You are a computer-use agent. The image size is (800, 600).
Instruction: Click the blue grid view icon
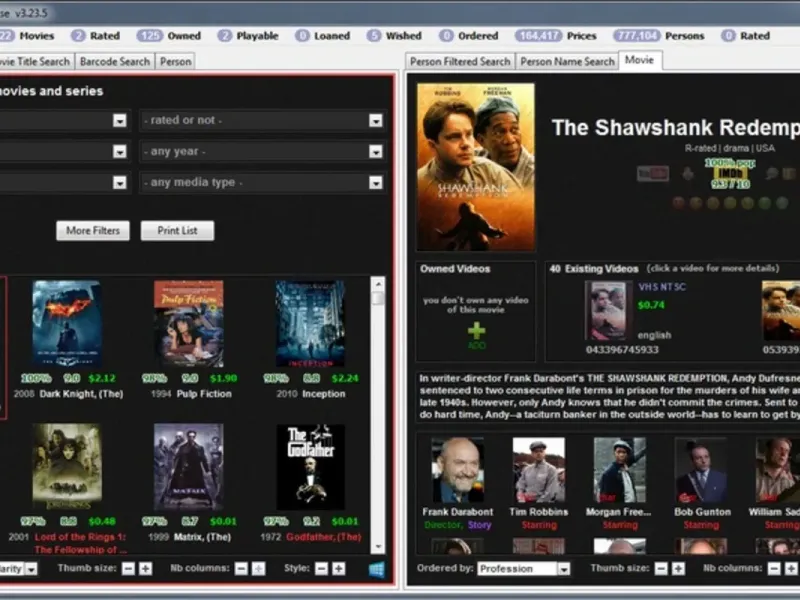[377, 569]
